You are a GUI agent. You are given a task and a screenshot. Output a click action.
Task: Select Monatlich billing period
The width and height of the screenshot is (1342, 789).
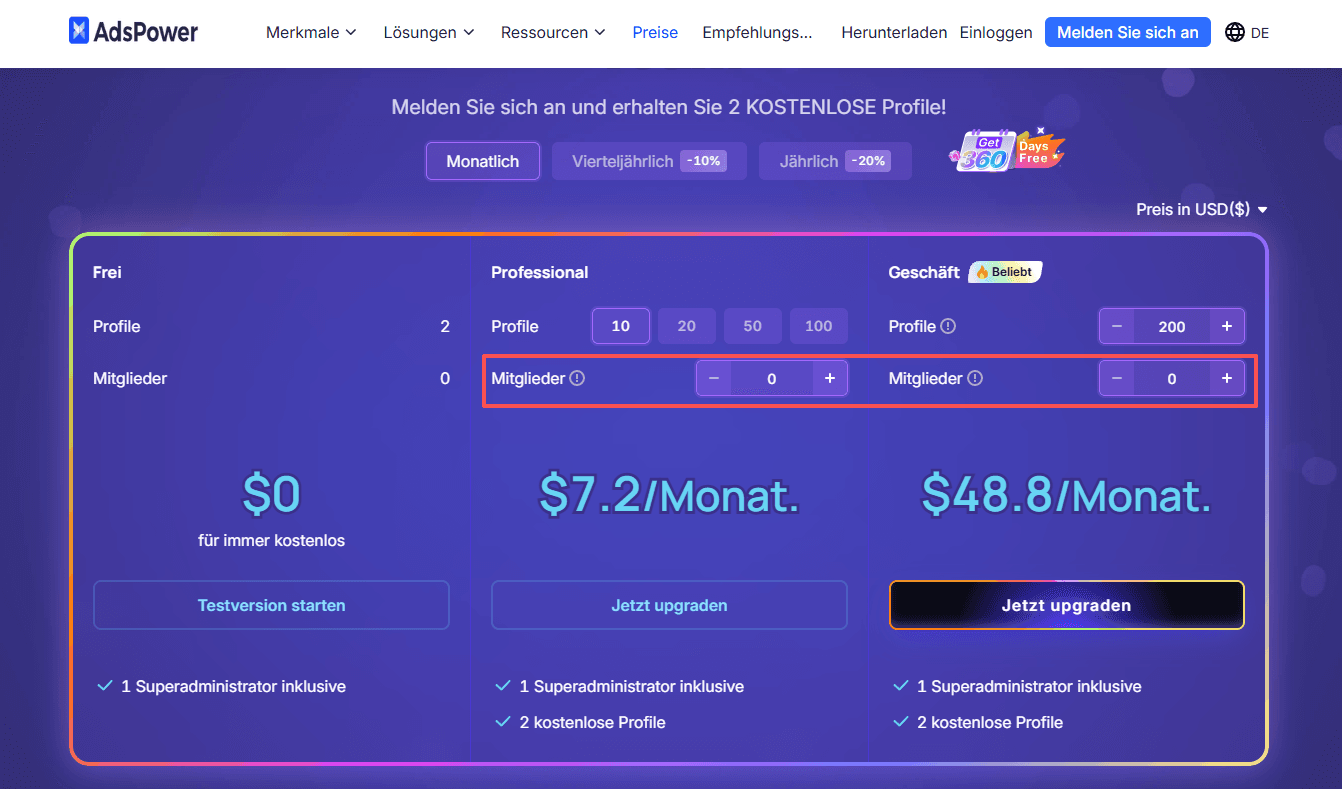tap(482, 161)
